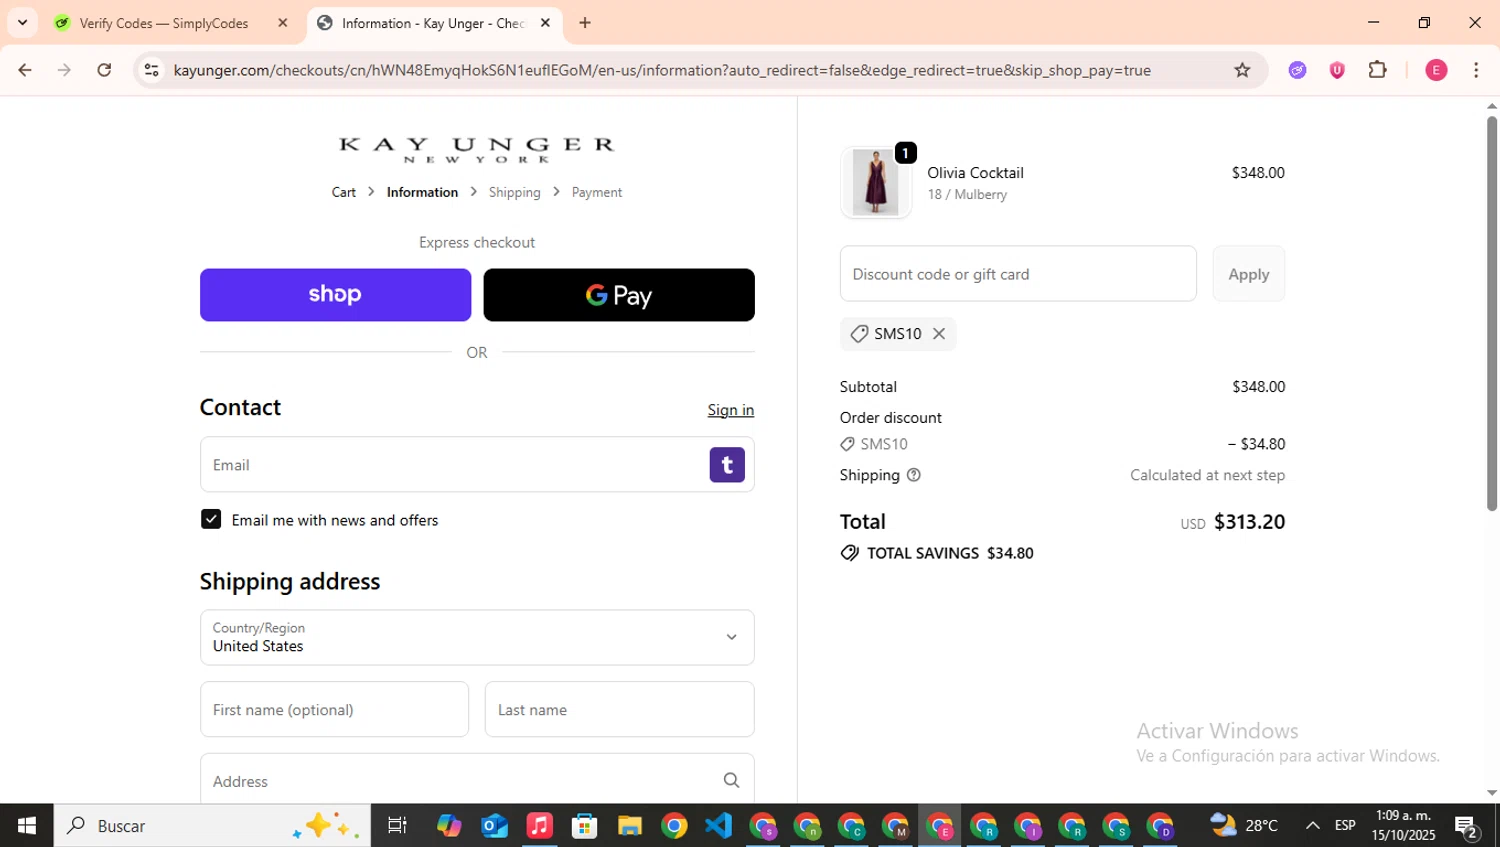This screenshot has height=847, width=1500.
Task: Open Outlook from the taskbar
Action: click(494, 826)
